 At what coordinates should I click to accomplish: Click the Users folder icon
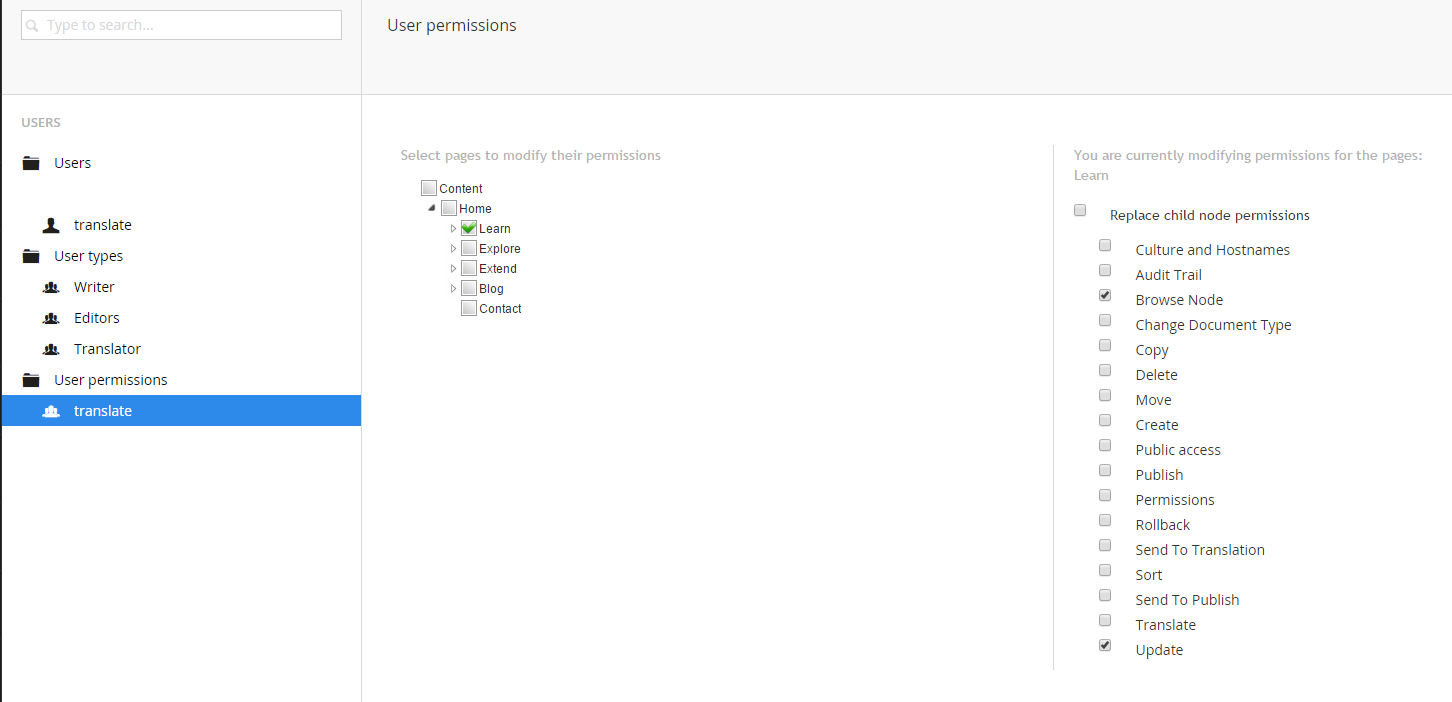point(31,163)
